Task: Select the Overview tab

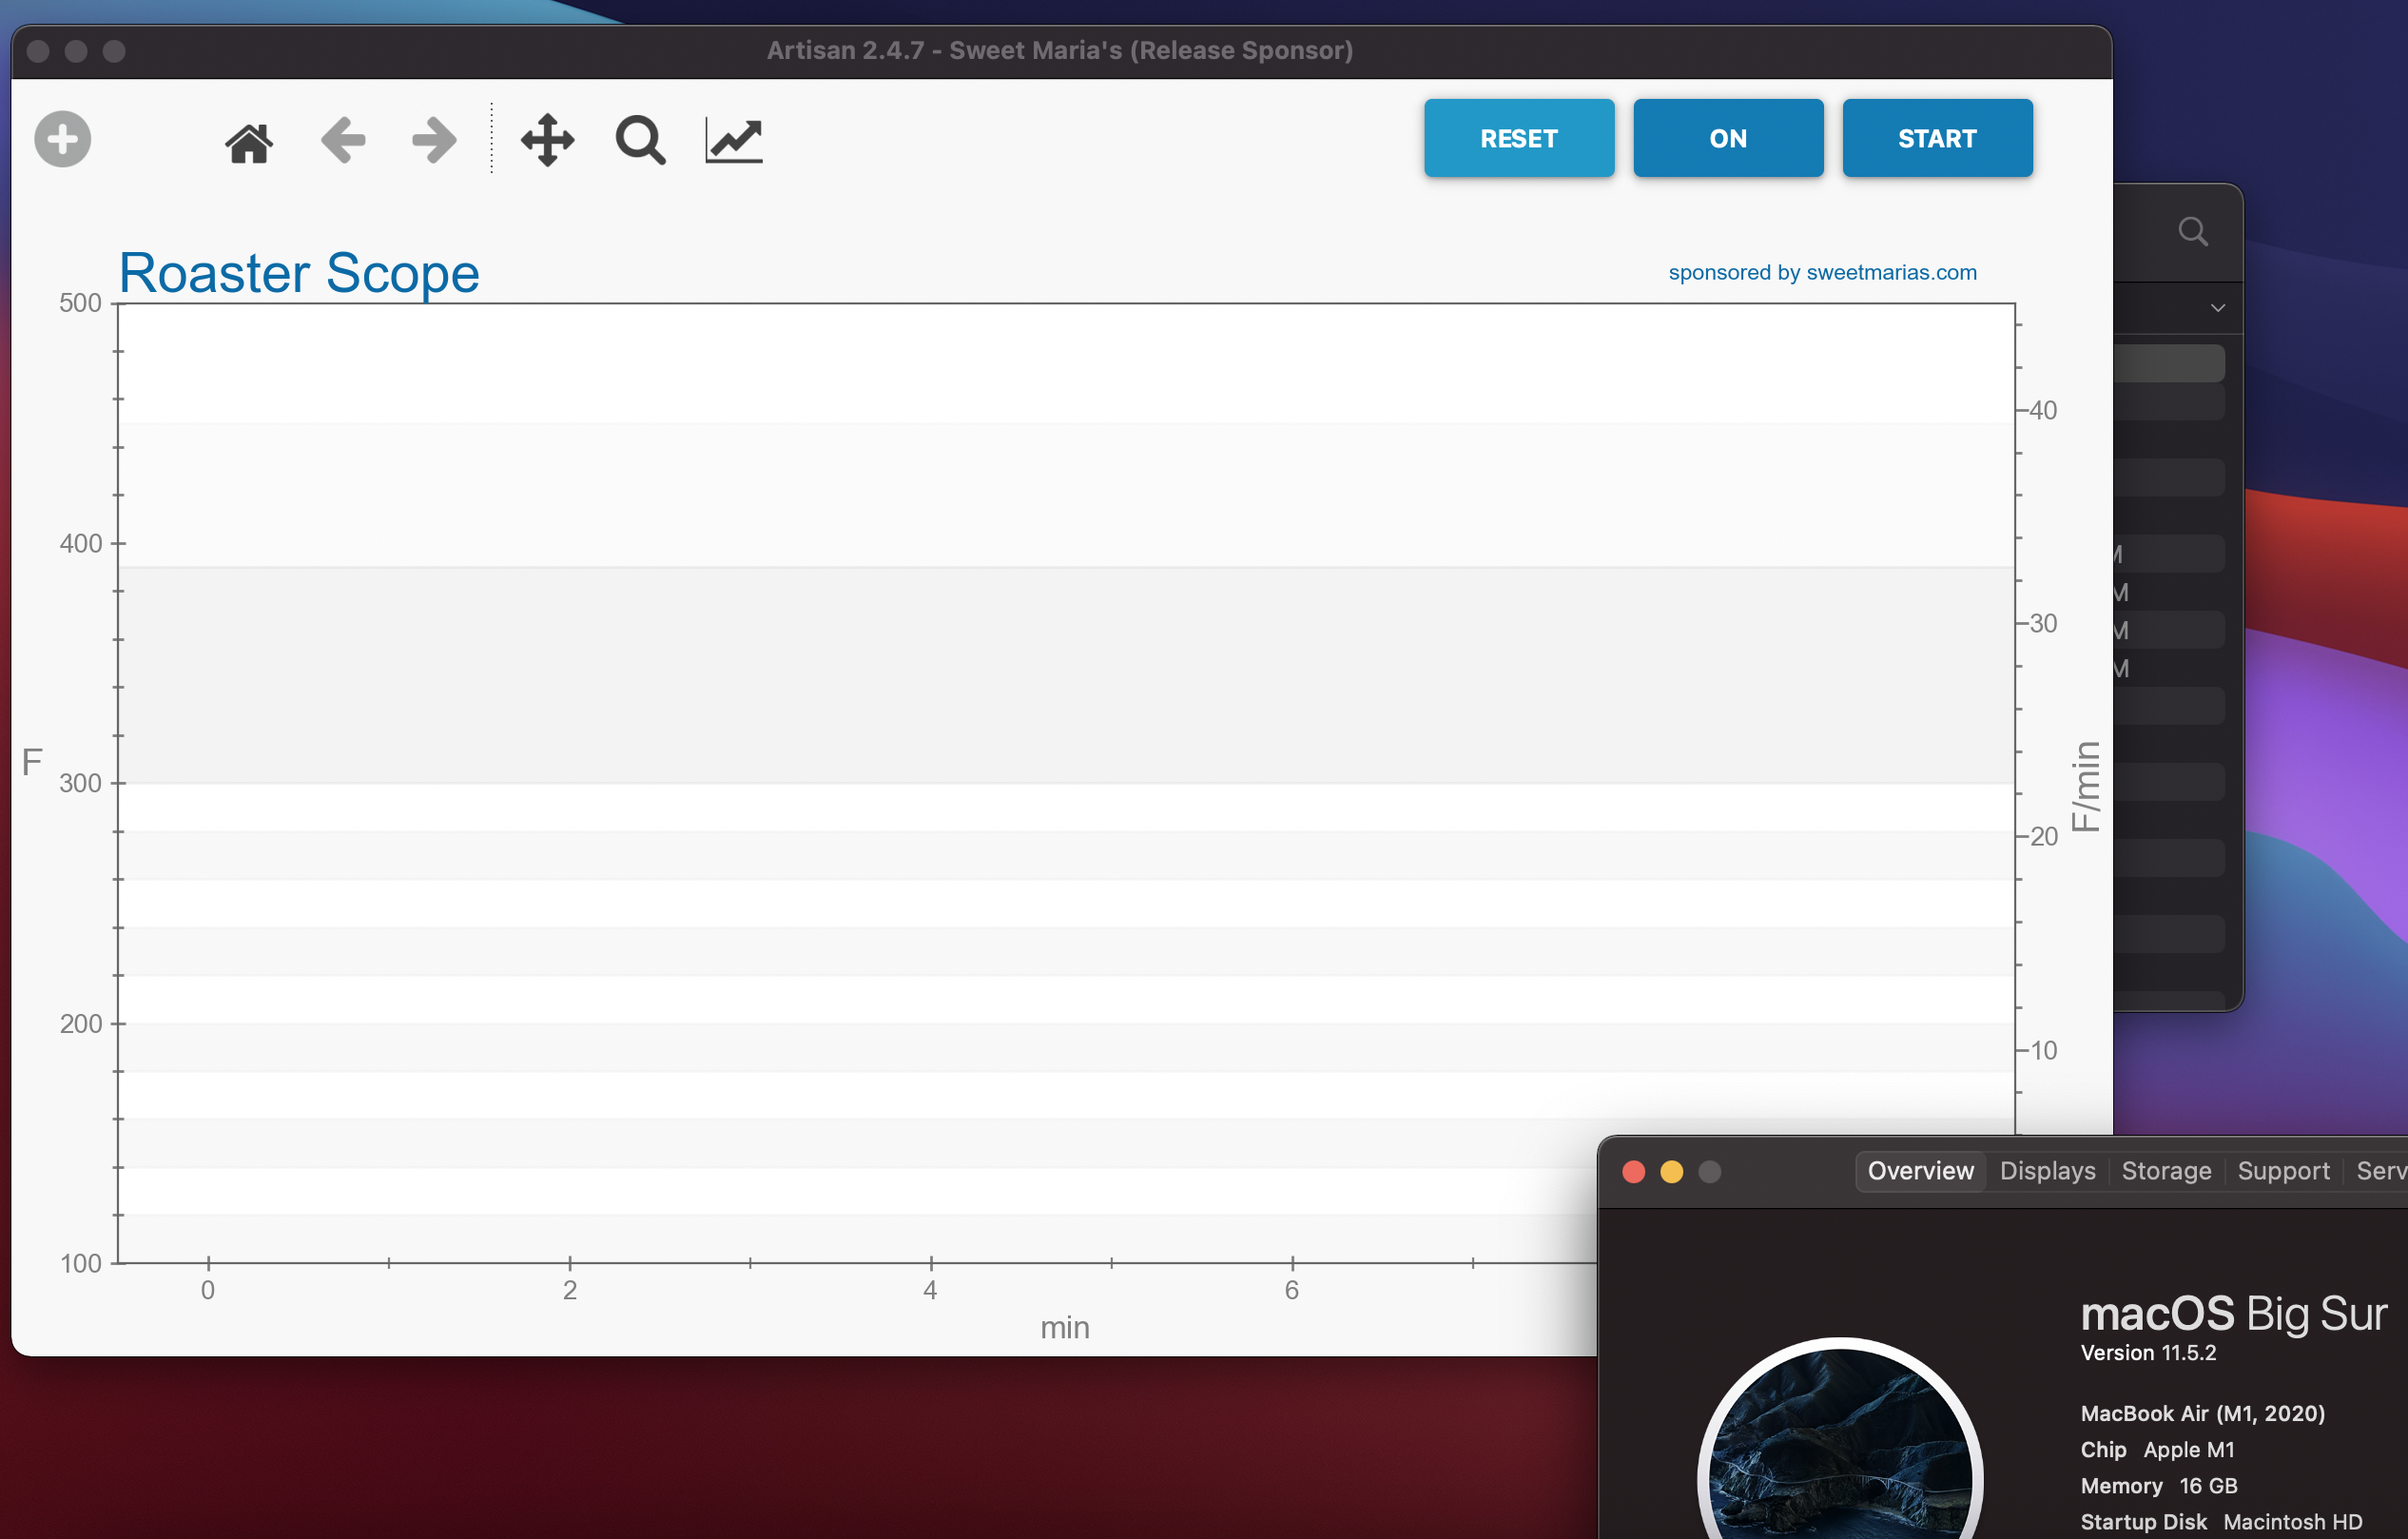Action: [1919, 1171]
